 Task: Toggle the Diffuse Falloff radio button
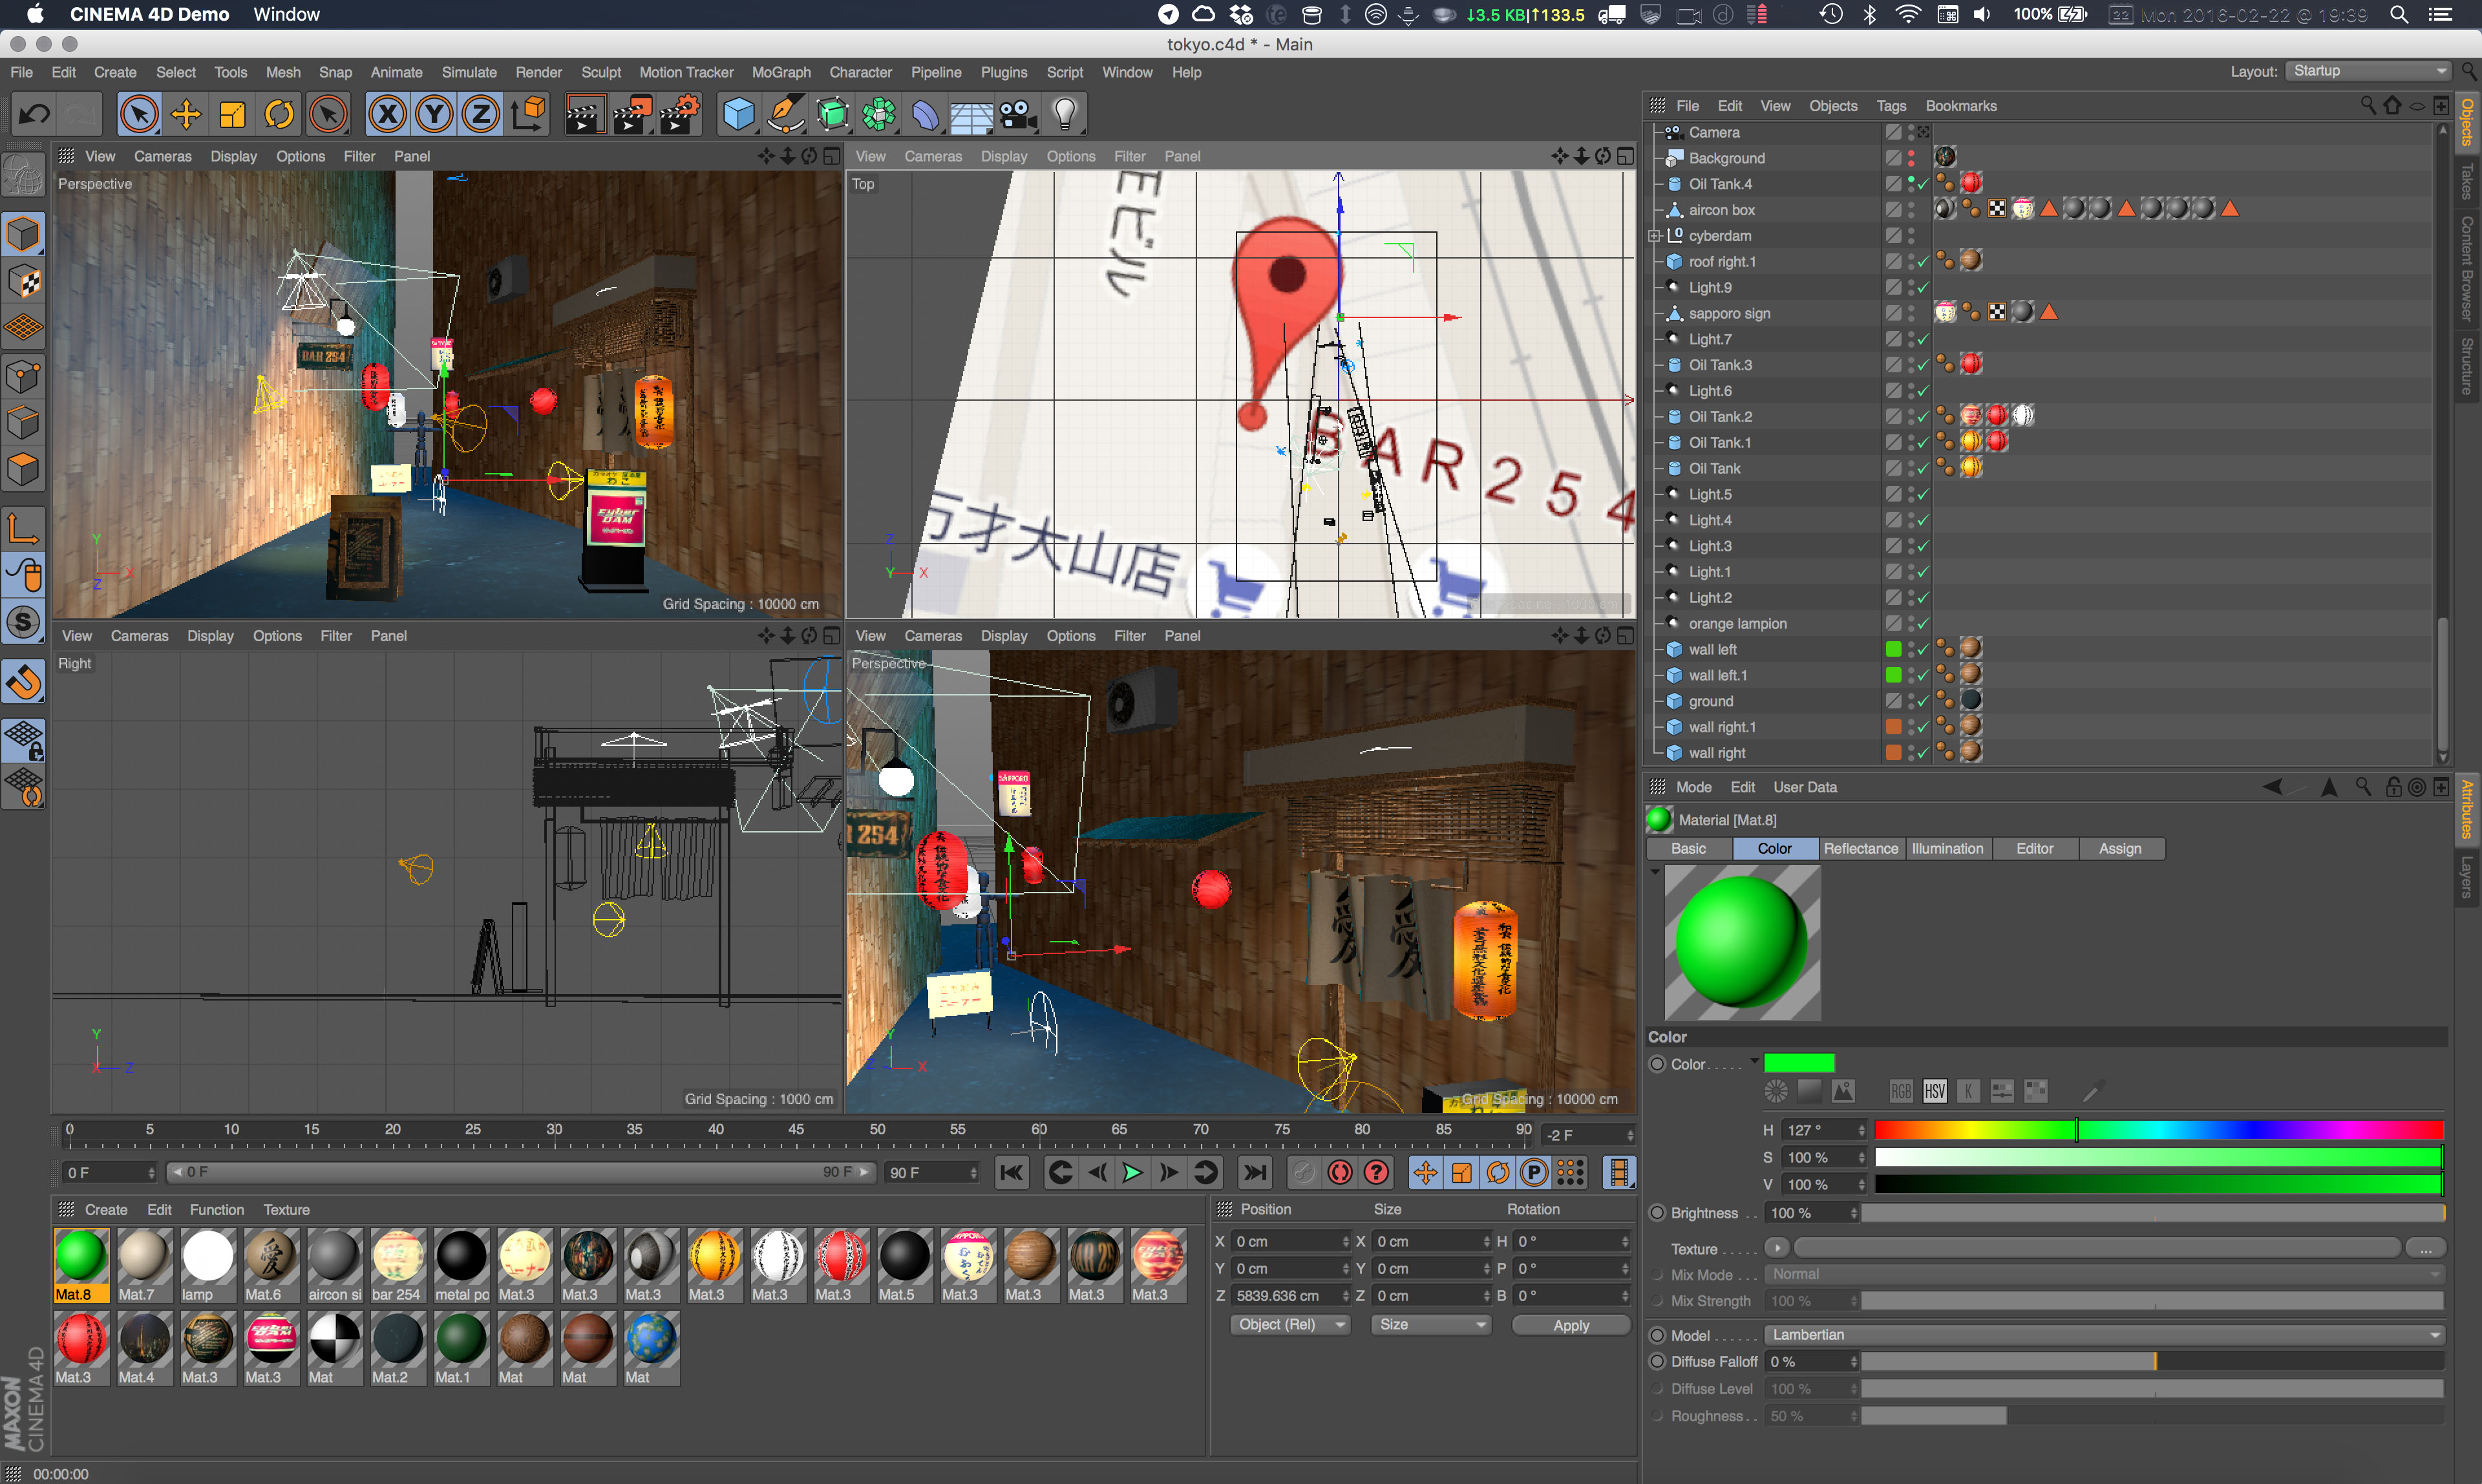(1658, 1361)
